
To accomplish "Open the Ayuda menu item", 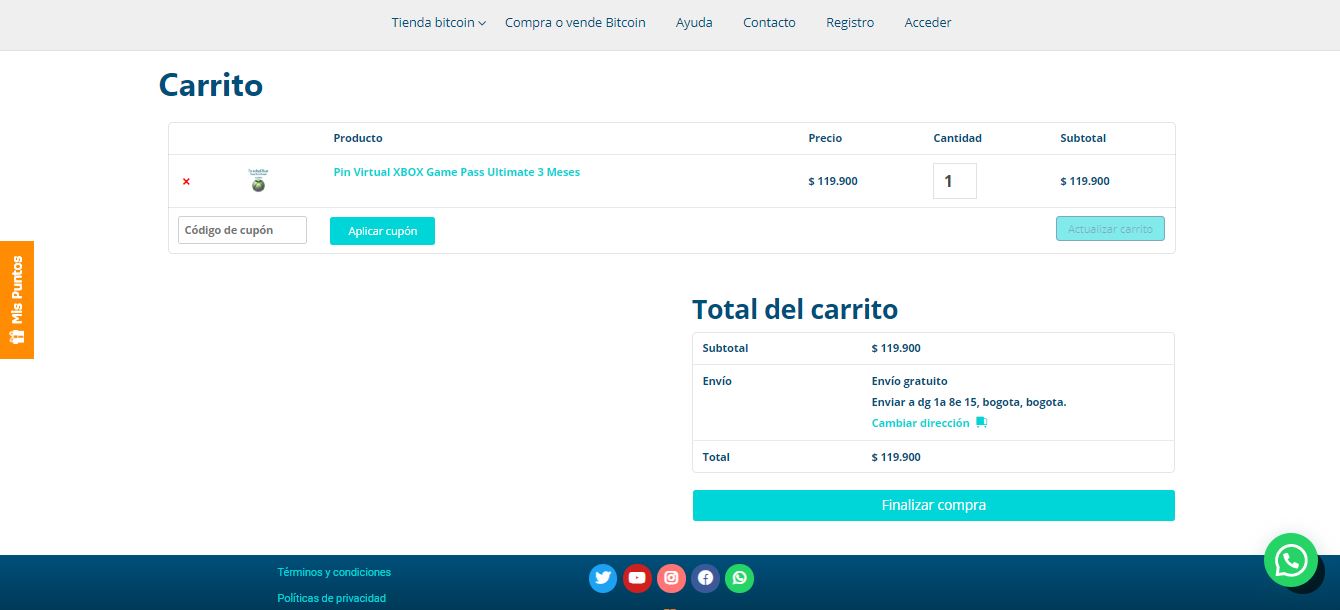I will pos(694,23).
